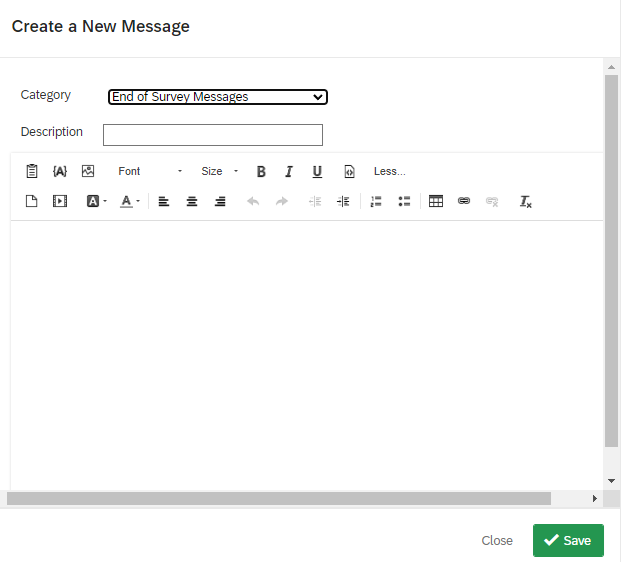Click the green Save button
This screenshot has width=621, height=562.
pyautogui.click(x=568, y=540)
